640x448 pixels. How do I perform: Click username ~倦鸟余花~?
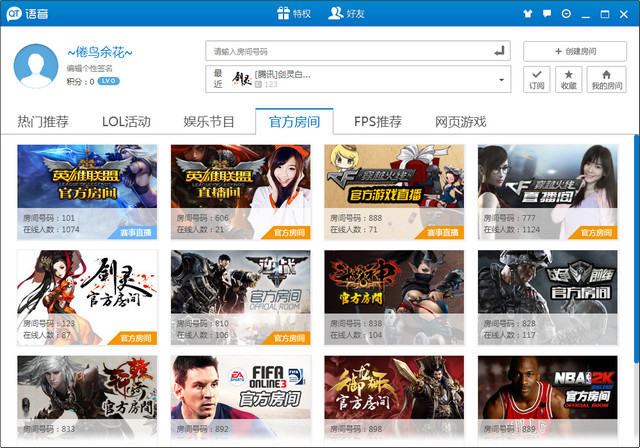[x=100, y=52]
